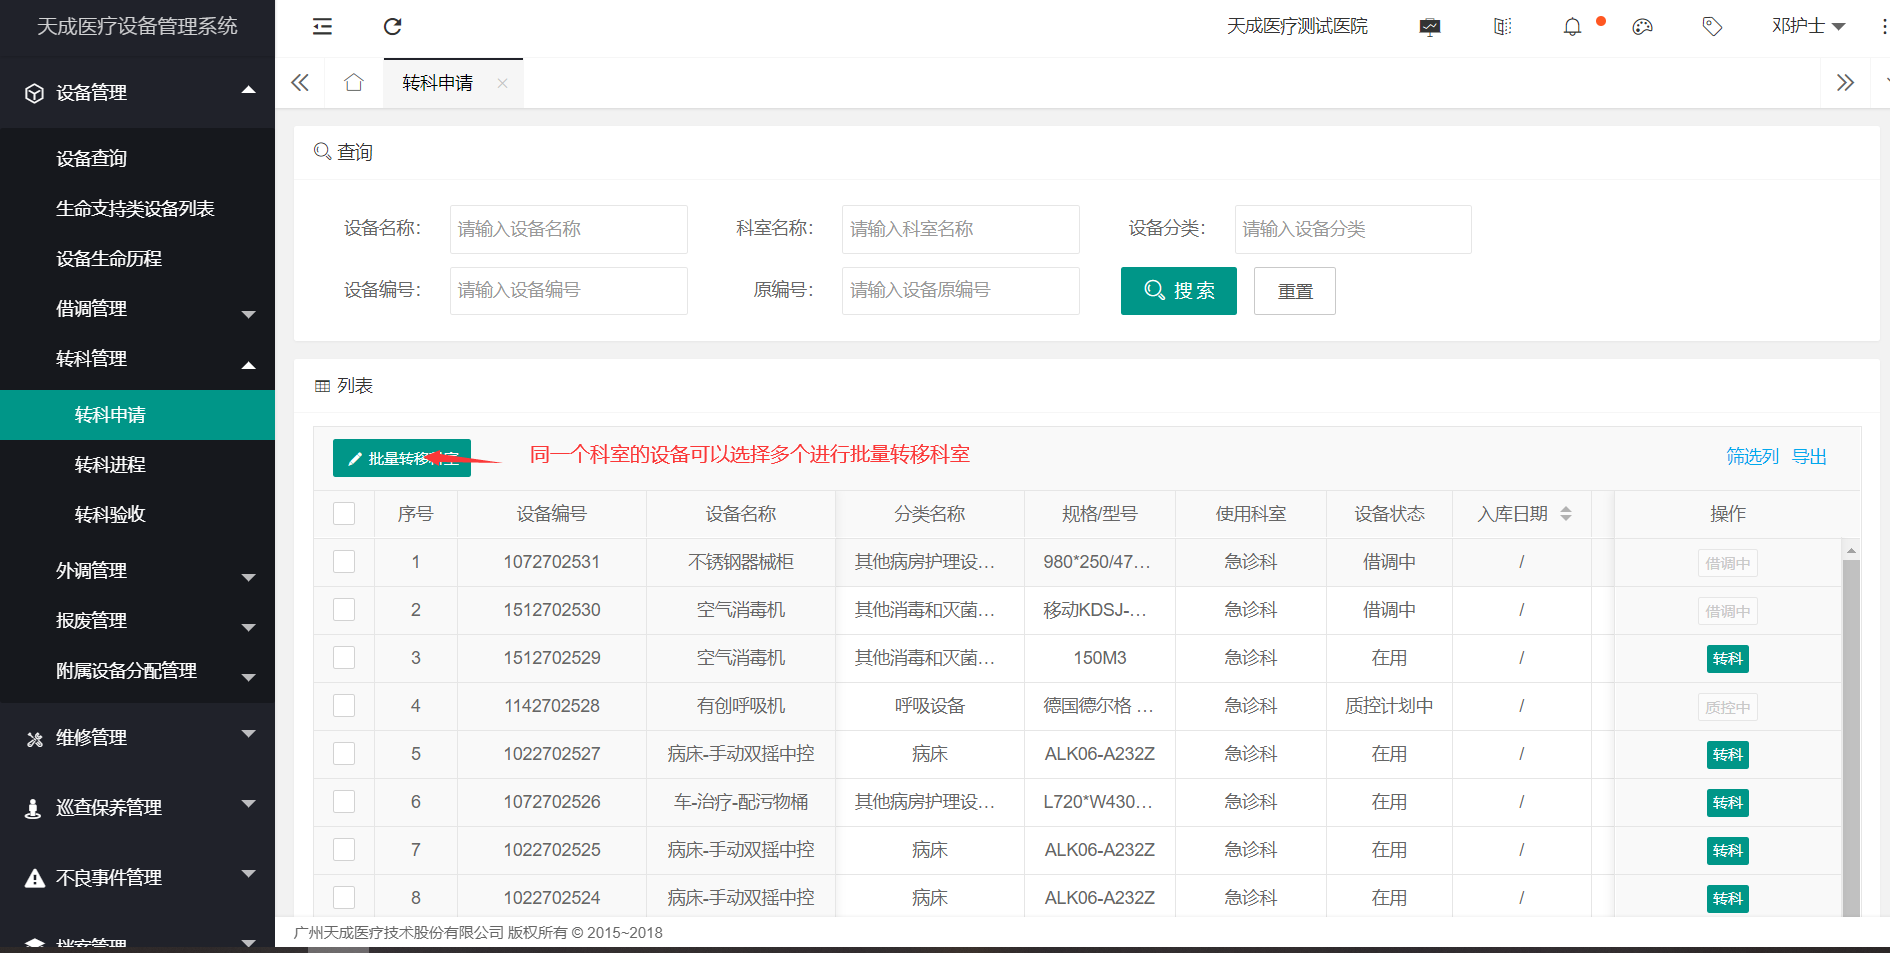Click the building map icon in header
Screen dimensions: 1890x953
click(x=1502, y=27)
